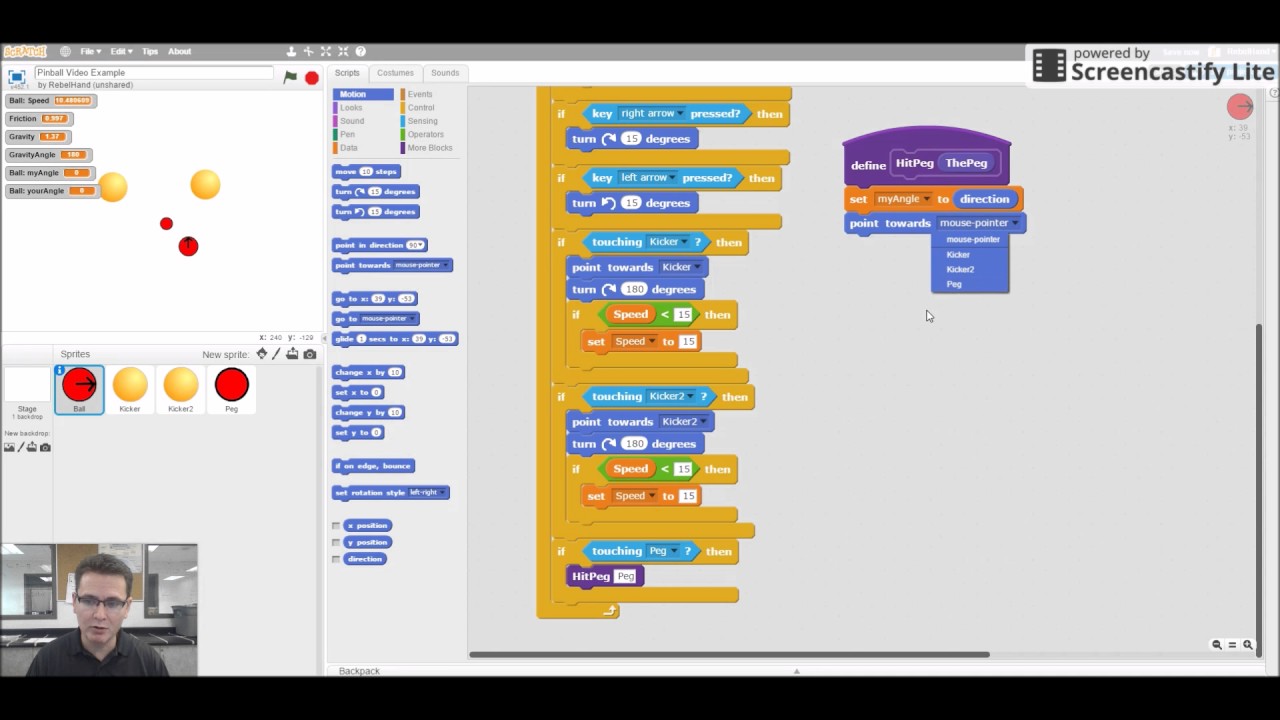Upload sprite from file
Viewport: 1280px width, 720px height.
click(x=292, y=354)
